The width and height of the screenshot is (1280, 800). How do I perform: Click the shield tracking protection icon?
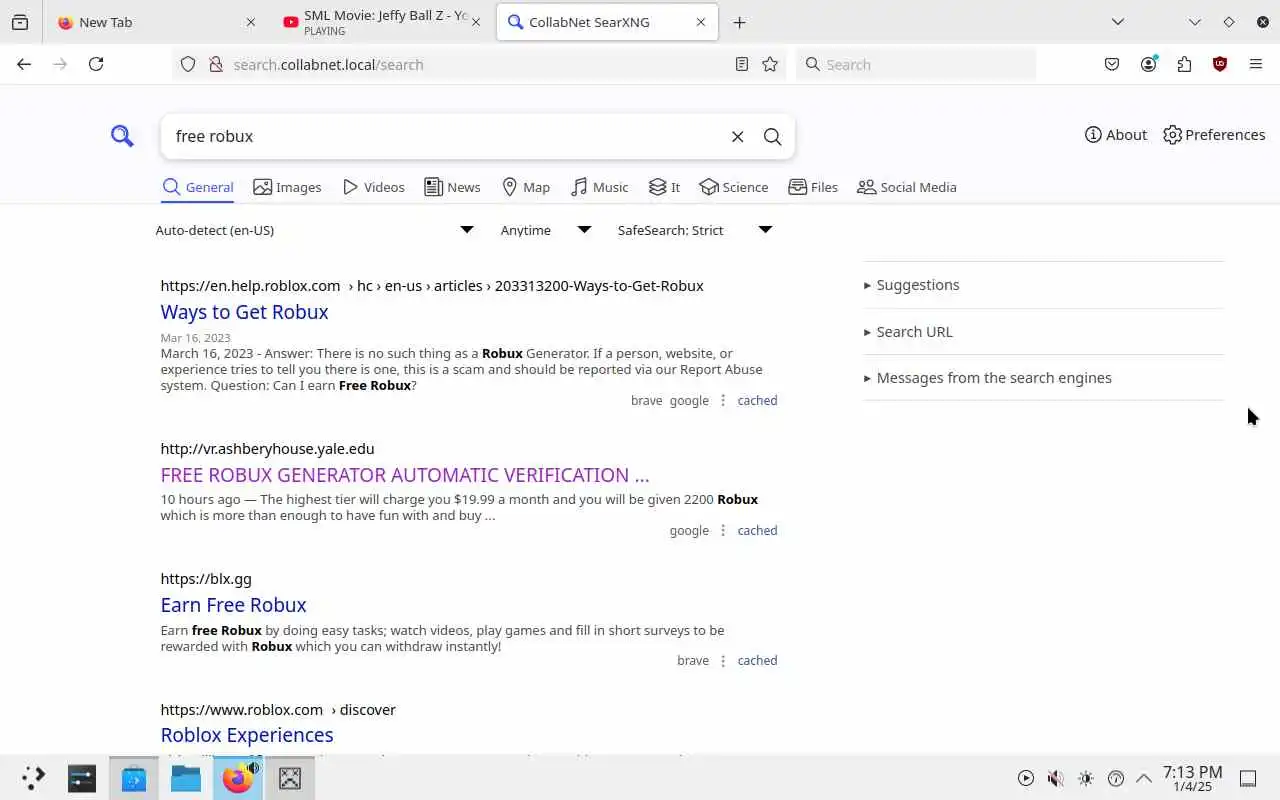point(188,64)
